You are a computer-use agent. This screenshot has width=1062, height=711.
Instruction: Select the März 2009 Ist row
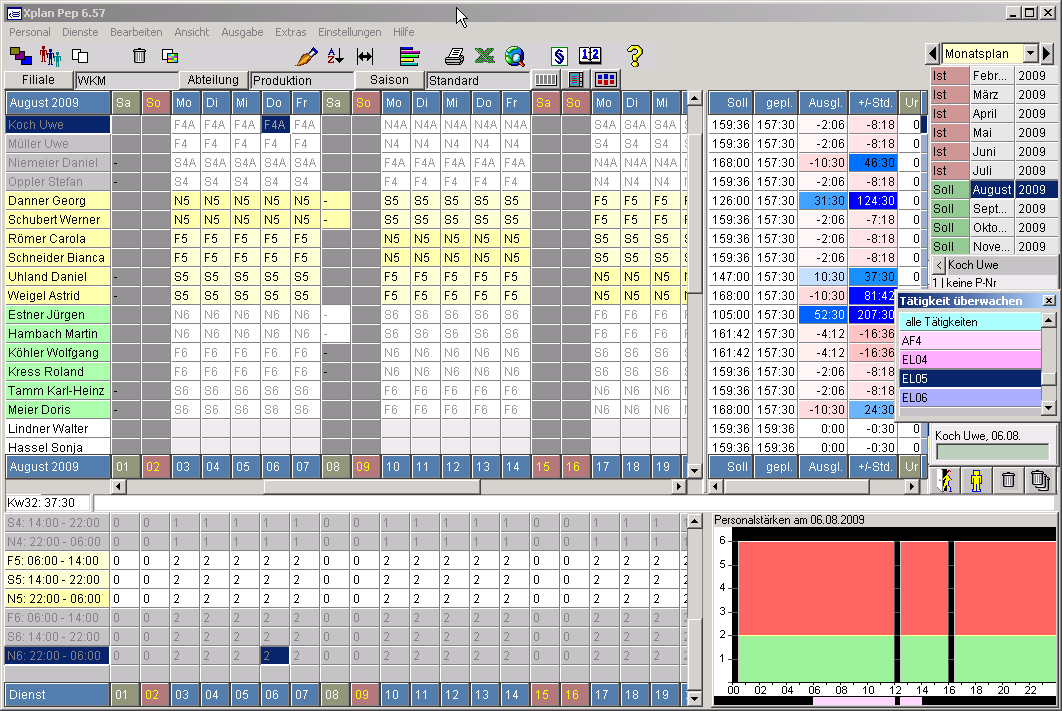click(x=994, y=95)
